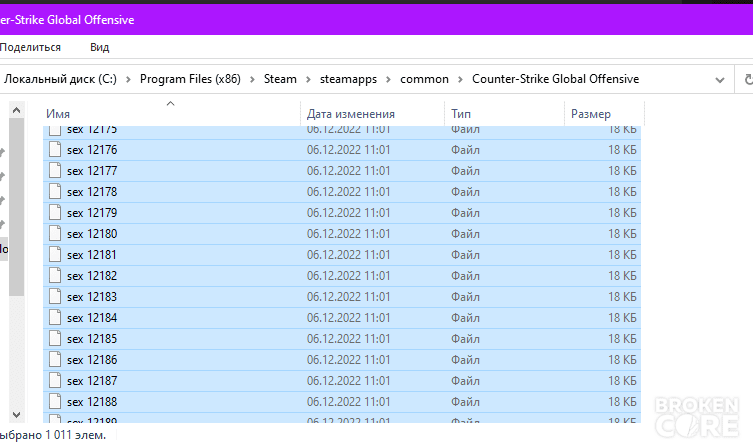Select file icon of sex 12184
The width and height of the screenshot is (753, 444).
tap(55, 318)
